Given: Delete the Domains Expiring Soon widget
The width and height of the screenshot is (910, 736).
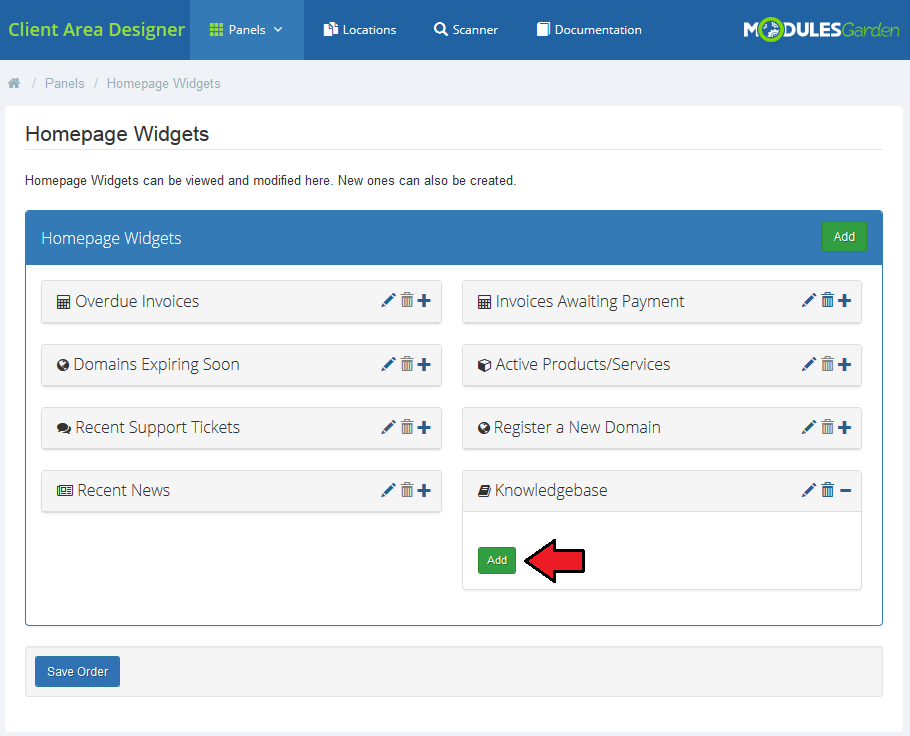Looking at the screenshot, I should coord(407,364).
